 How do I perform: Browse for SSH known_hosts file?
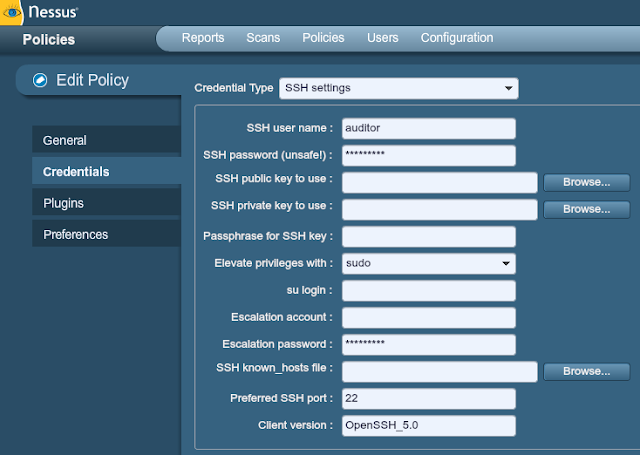(587, 371)
